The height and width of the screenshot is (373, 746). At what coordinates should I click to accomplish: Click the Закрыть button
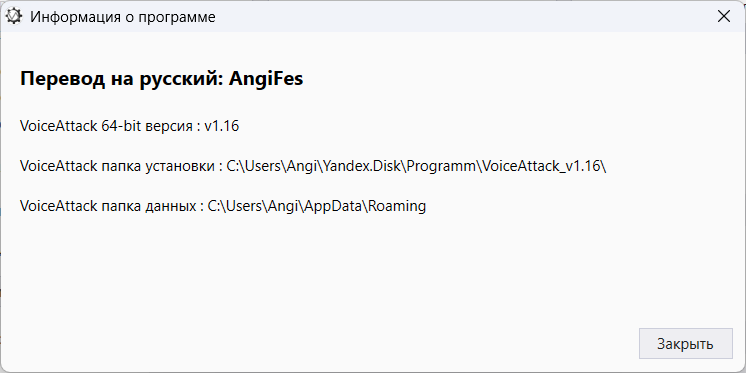click(x=685, y=344)
